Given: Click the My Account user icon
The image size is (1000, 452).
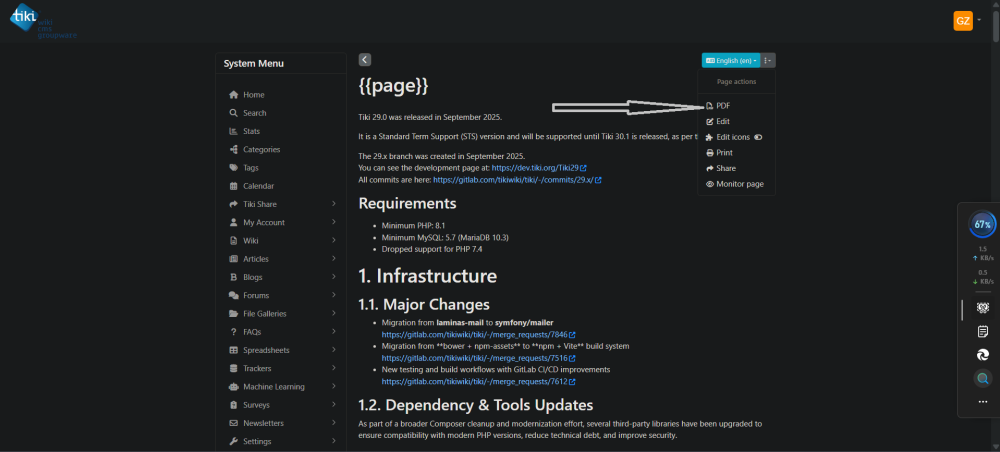Looking at the screenshot, I should [x=233, y=222].
